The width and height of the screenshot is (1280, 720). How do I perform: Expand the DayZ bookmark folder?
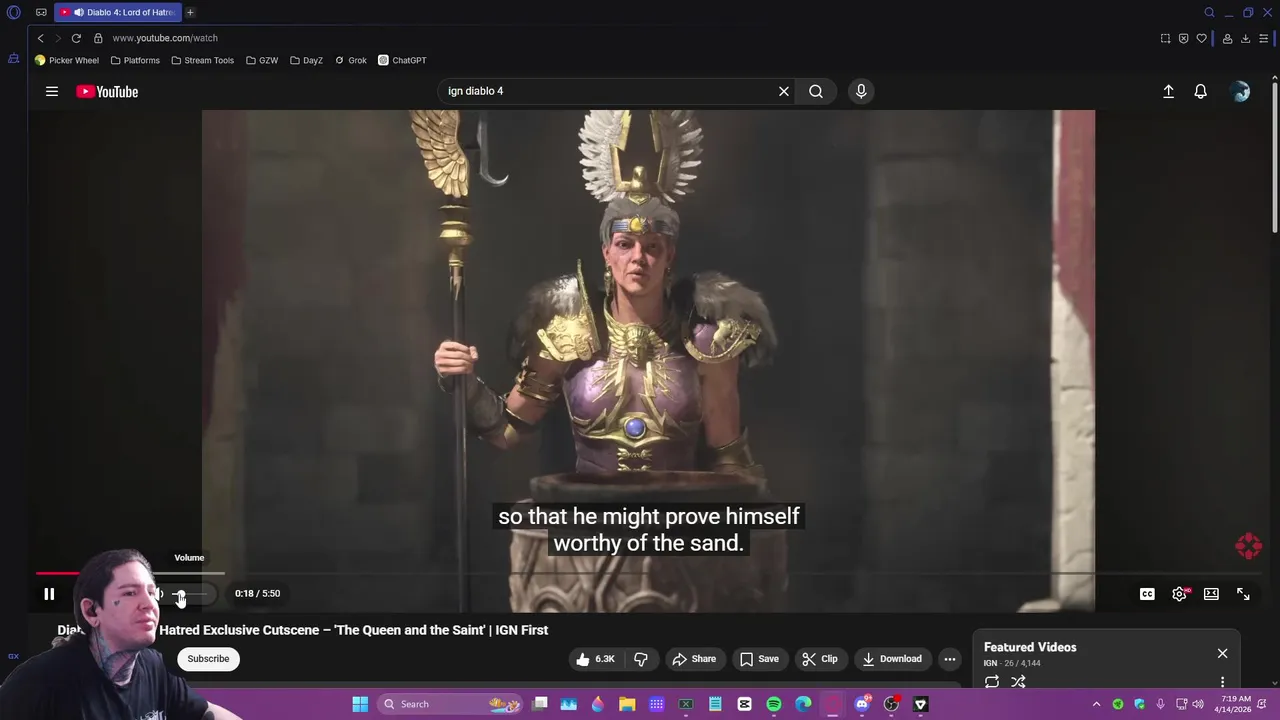pos(306,60)
